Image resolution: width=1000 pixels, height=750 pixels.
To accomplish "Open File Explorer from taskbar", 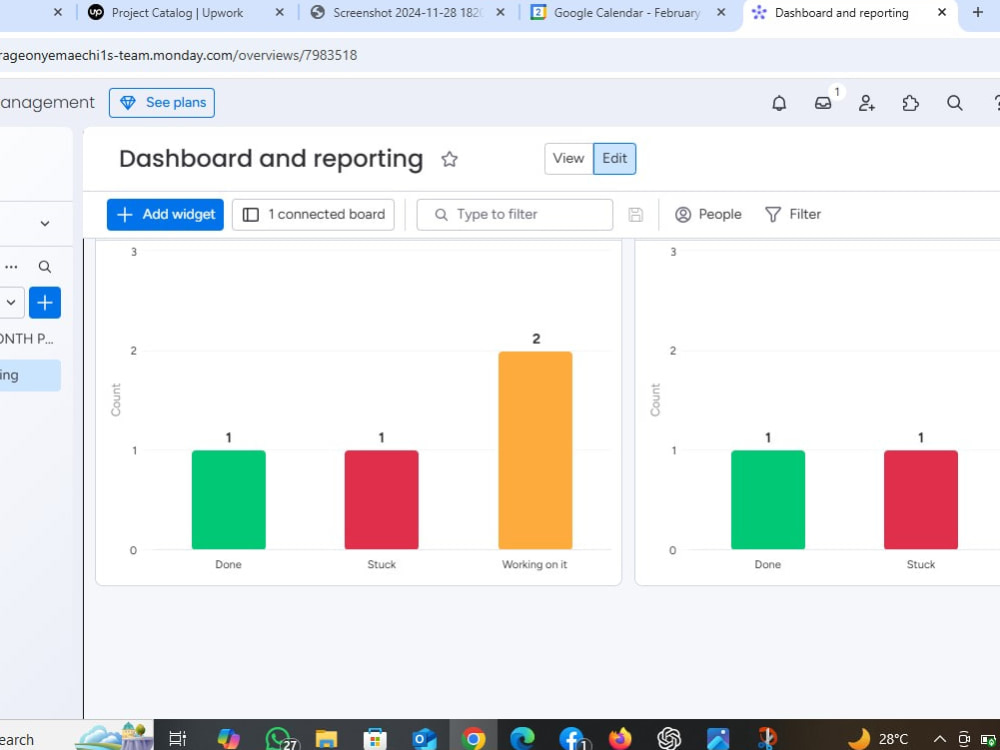I will (326, 739).
